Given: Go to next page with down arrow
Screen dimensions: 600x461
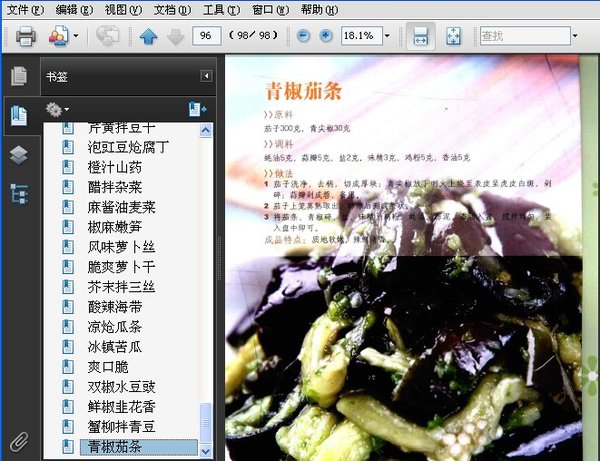Looking at the screenshot, I should click(x=176, y=36).
